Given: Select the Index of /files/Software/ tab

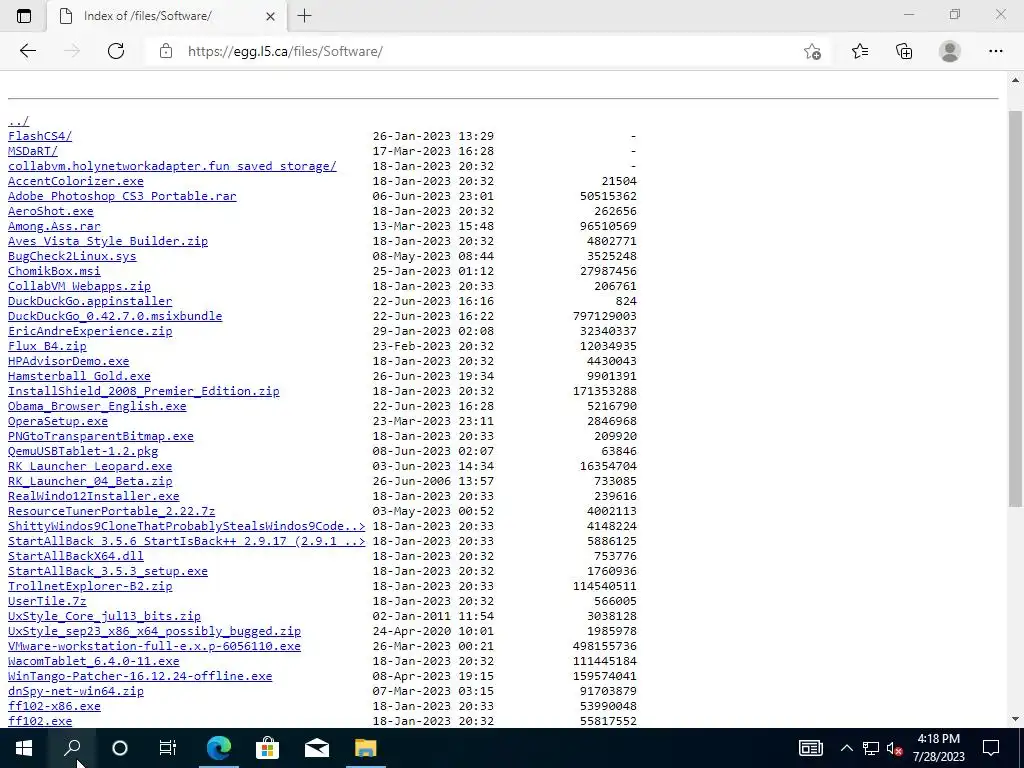Looking at the screenshot, I should click(167, 16).
